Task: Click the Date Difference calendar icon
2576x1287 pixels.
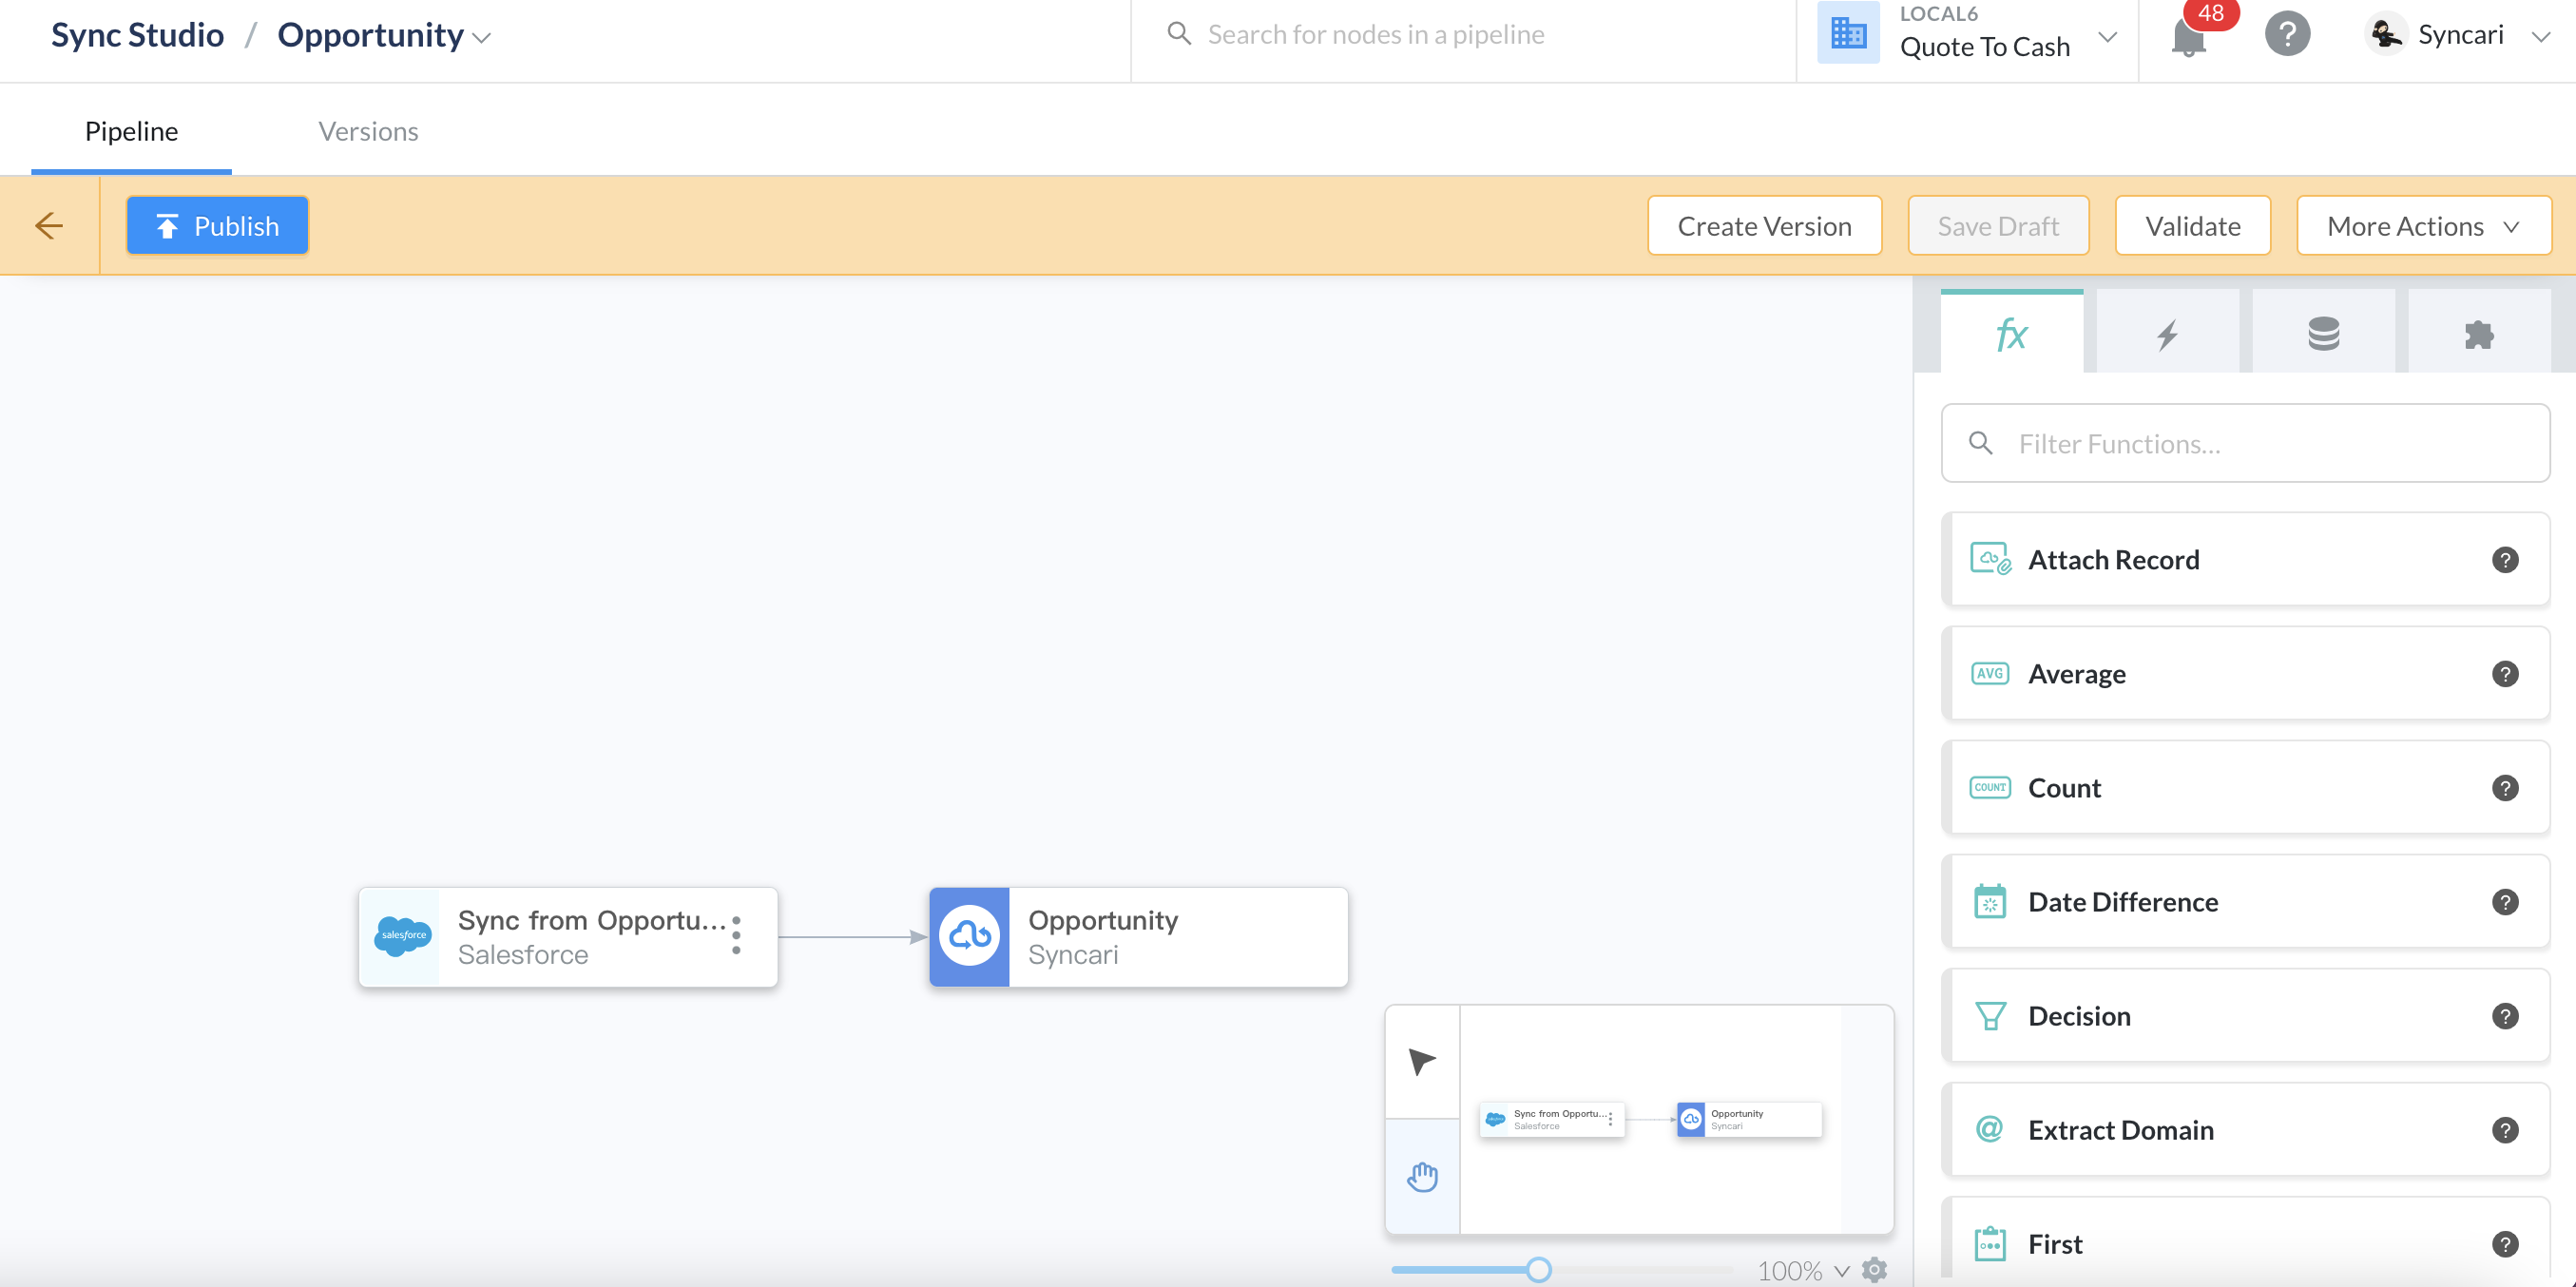Action: point(1990,901)
